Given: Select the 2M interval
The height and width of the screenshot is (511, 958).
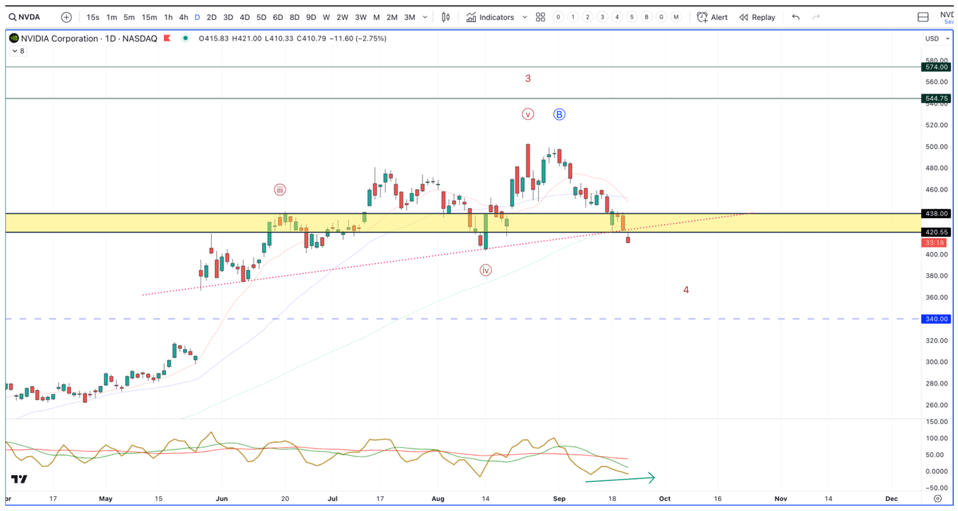Looking at the screenshot, I should tap(392, 17).
